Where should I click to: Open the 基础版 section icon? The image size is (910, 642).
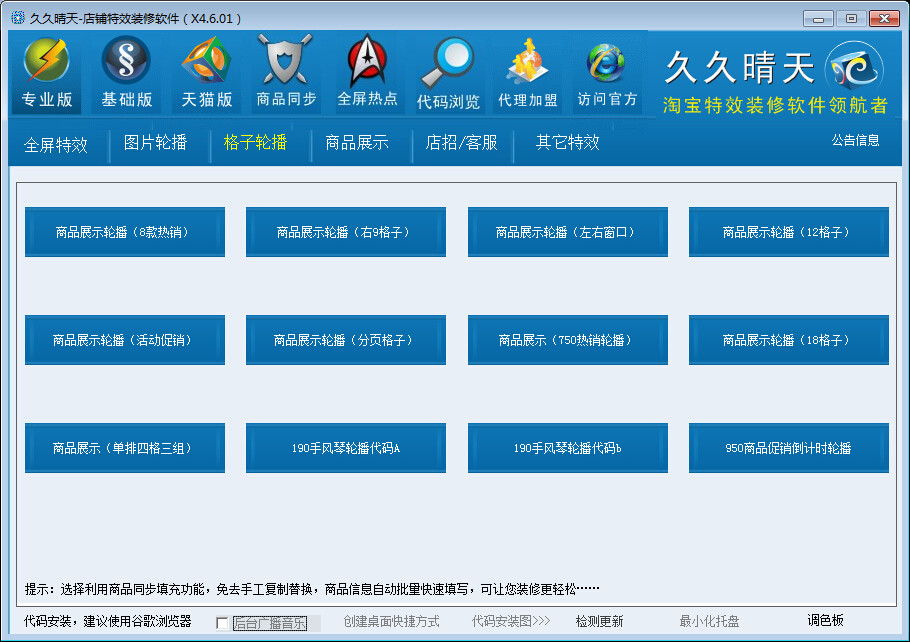127,62
